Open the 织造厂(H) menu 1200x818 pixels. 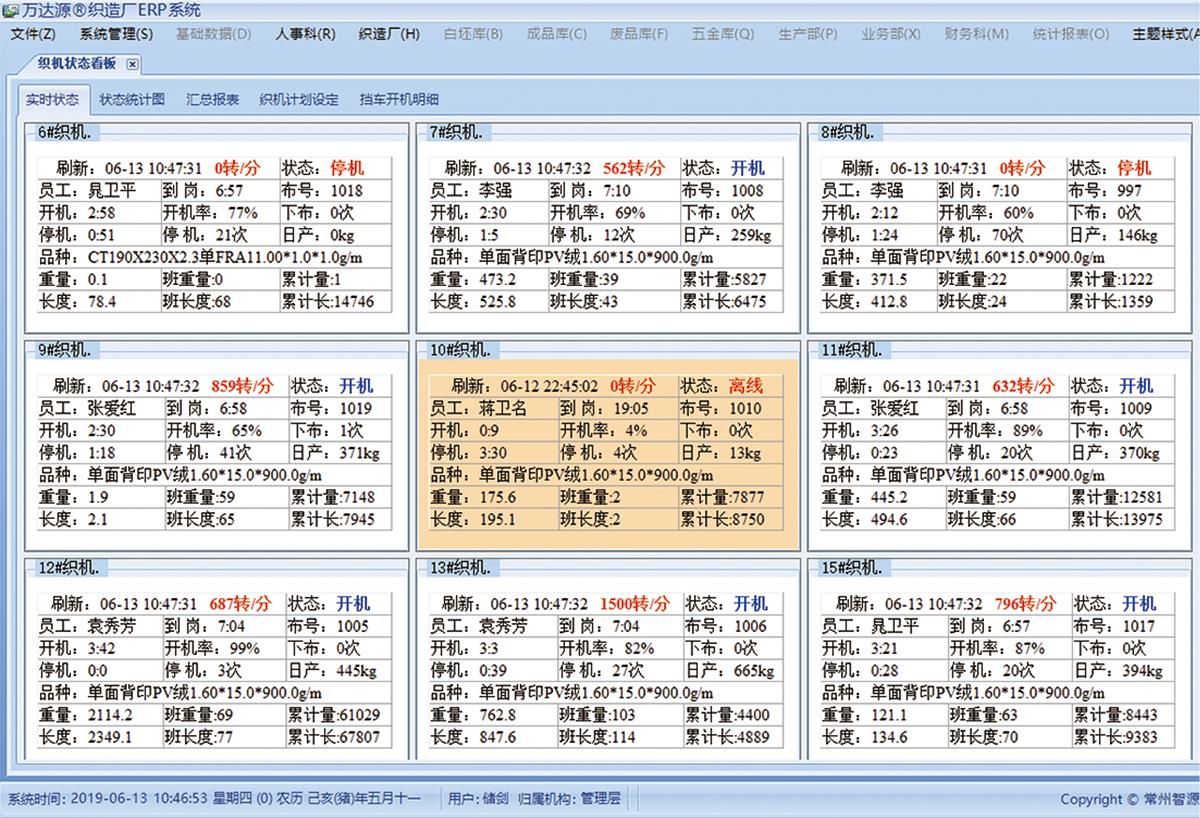point(389,33)
